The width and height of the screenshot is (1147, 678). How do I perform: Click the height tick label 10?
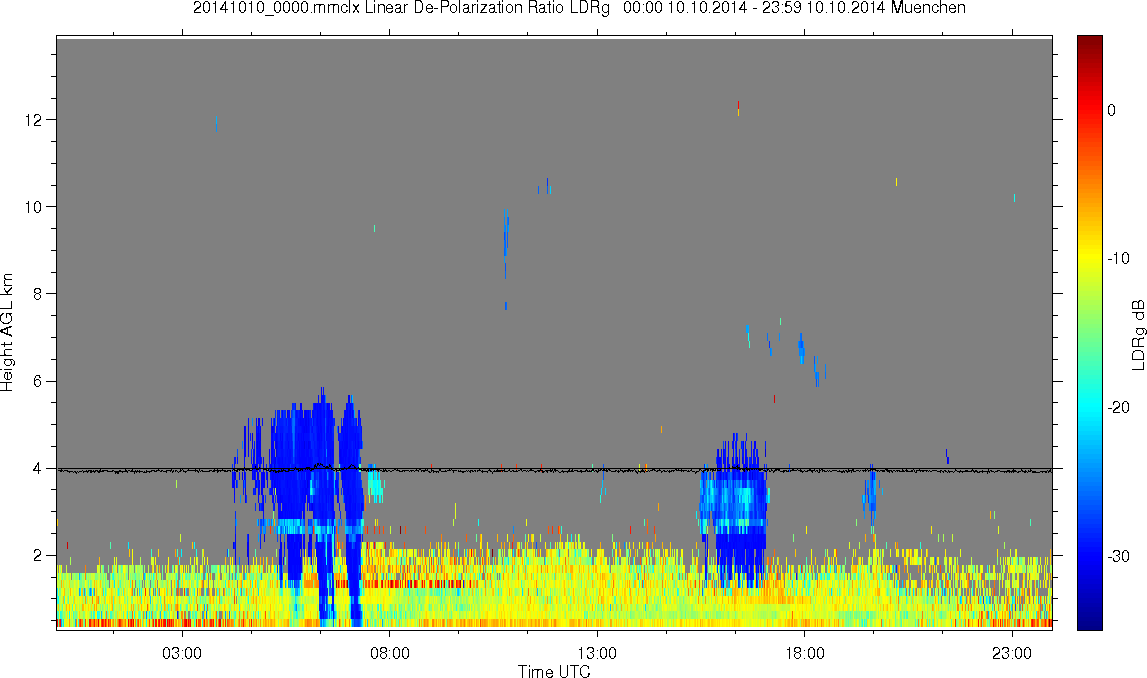[x=34, y=206]
